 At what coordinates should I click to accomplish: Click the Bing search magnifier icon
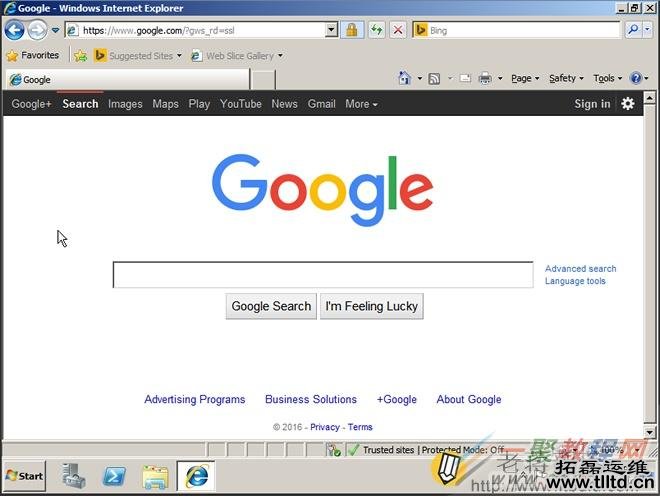[632, 30]
